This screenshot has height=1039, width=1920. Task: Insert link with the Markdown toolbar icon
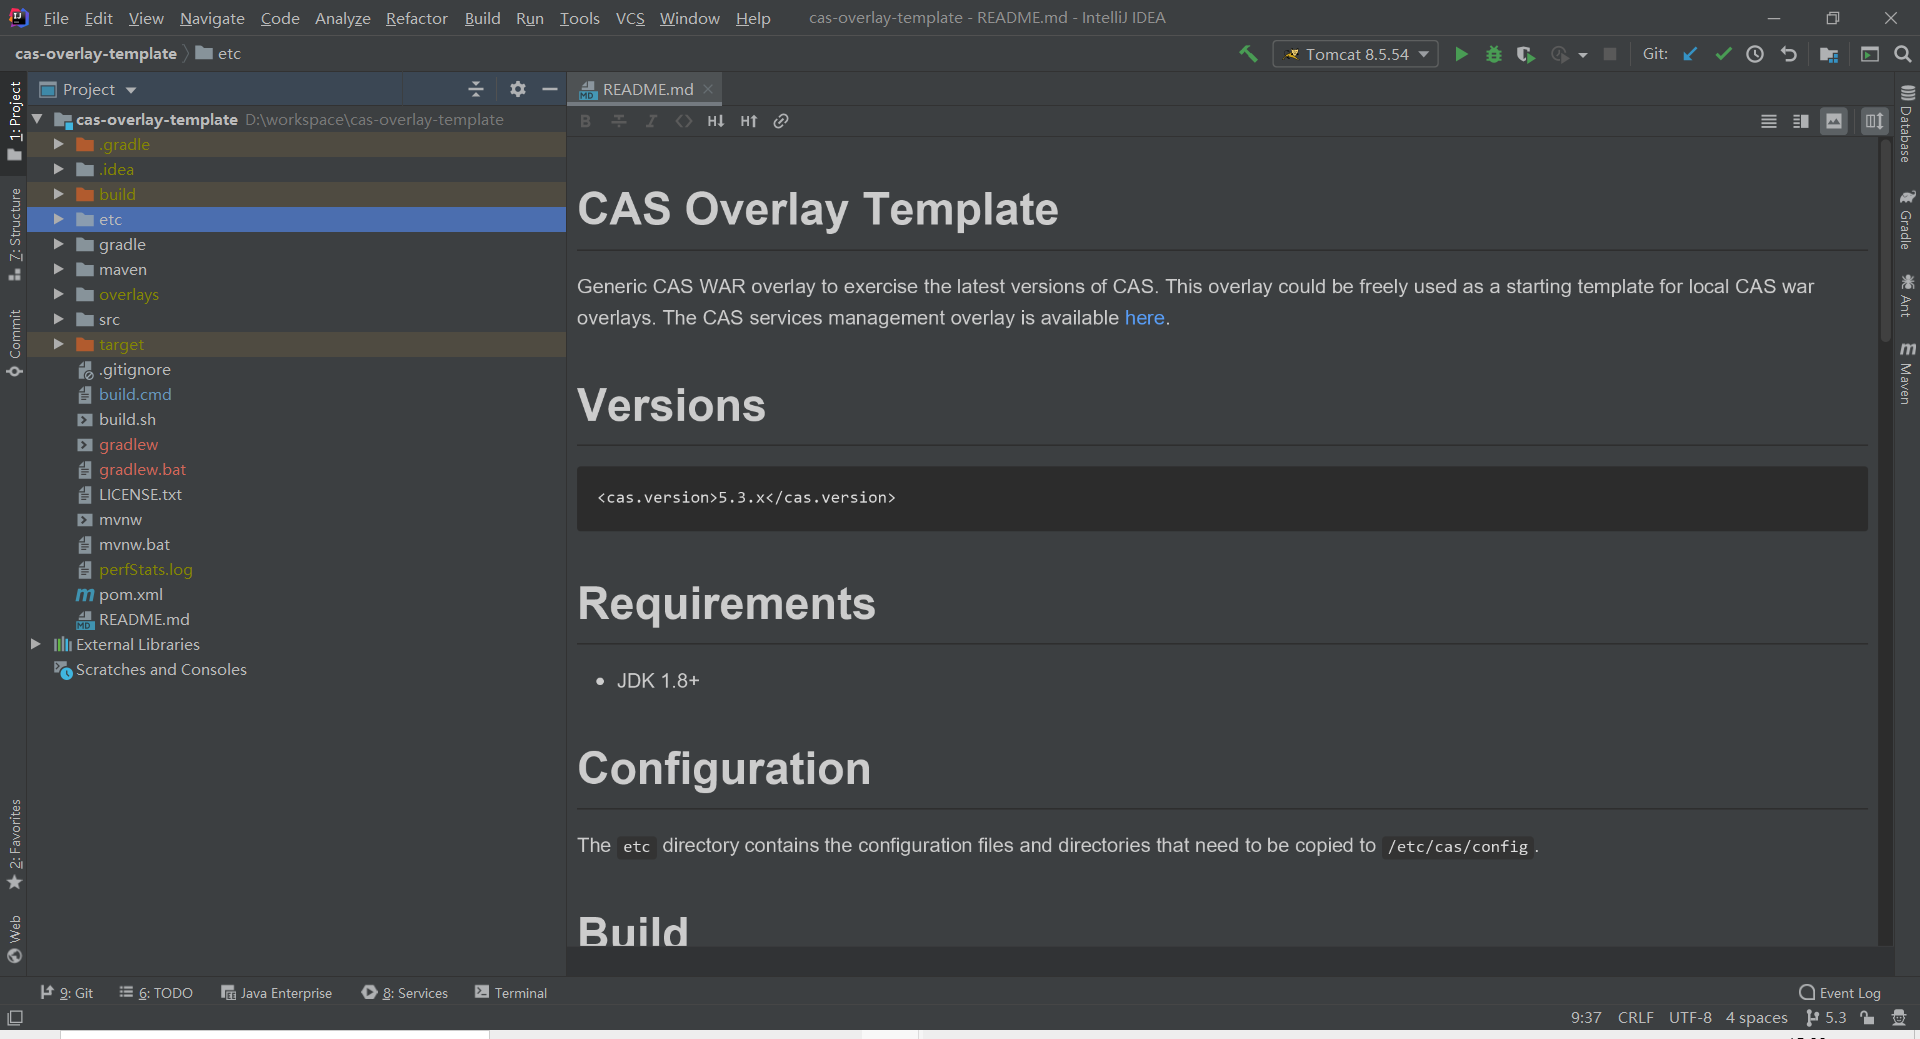coord(781,121)
